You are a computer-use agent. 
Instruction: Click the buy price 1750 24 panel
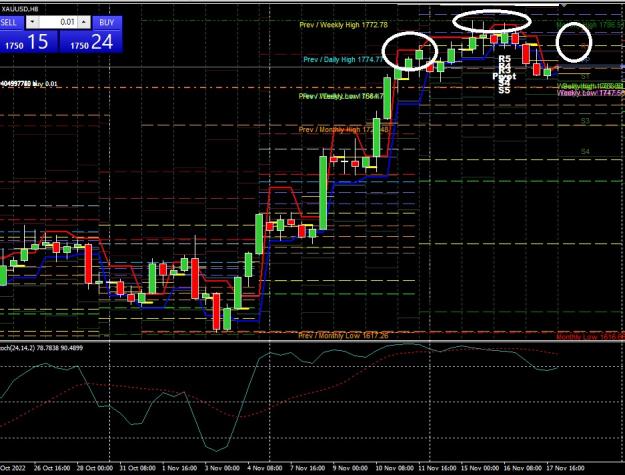click(x=91, y=42)
